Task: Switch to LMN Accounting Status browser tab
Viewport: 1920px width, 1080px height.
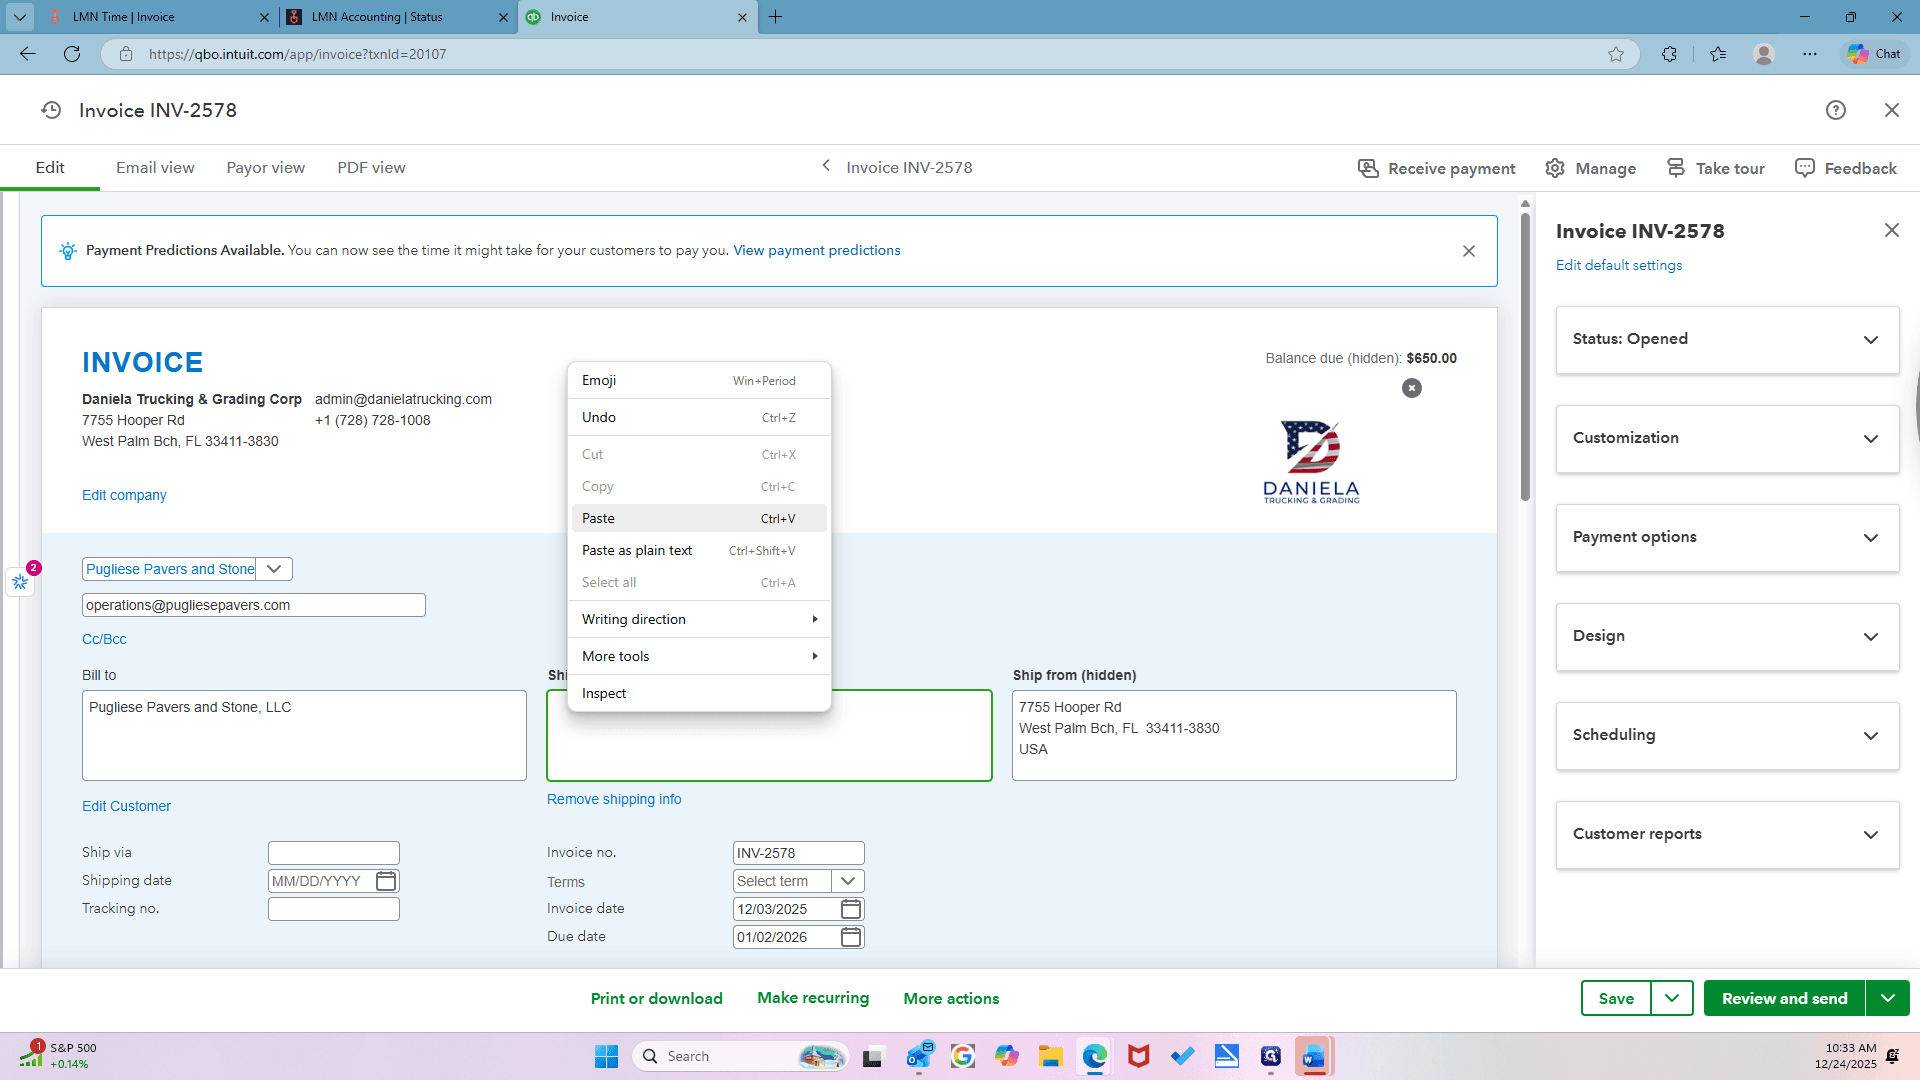Action: point(396,17)
